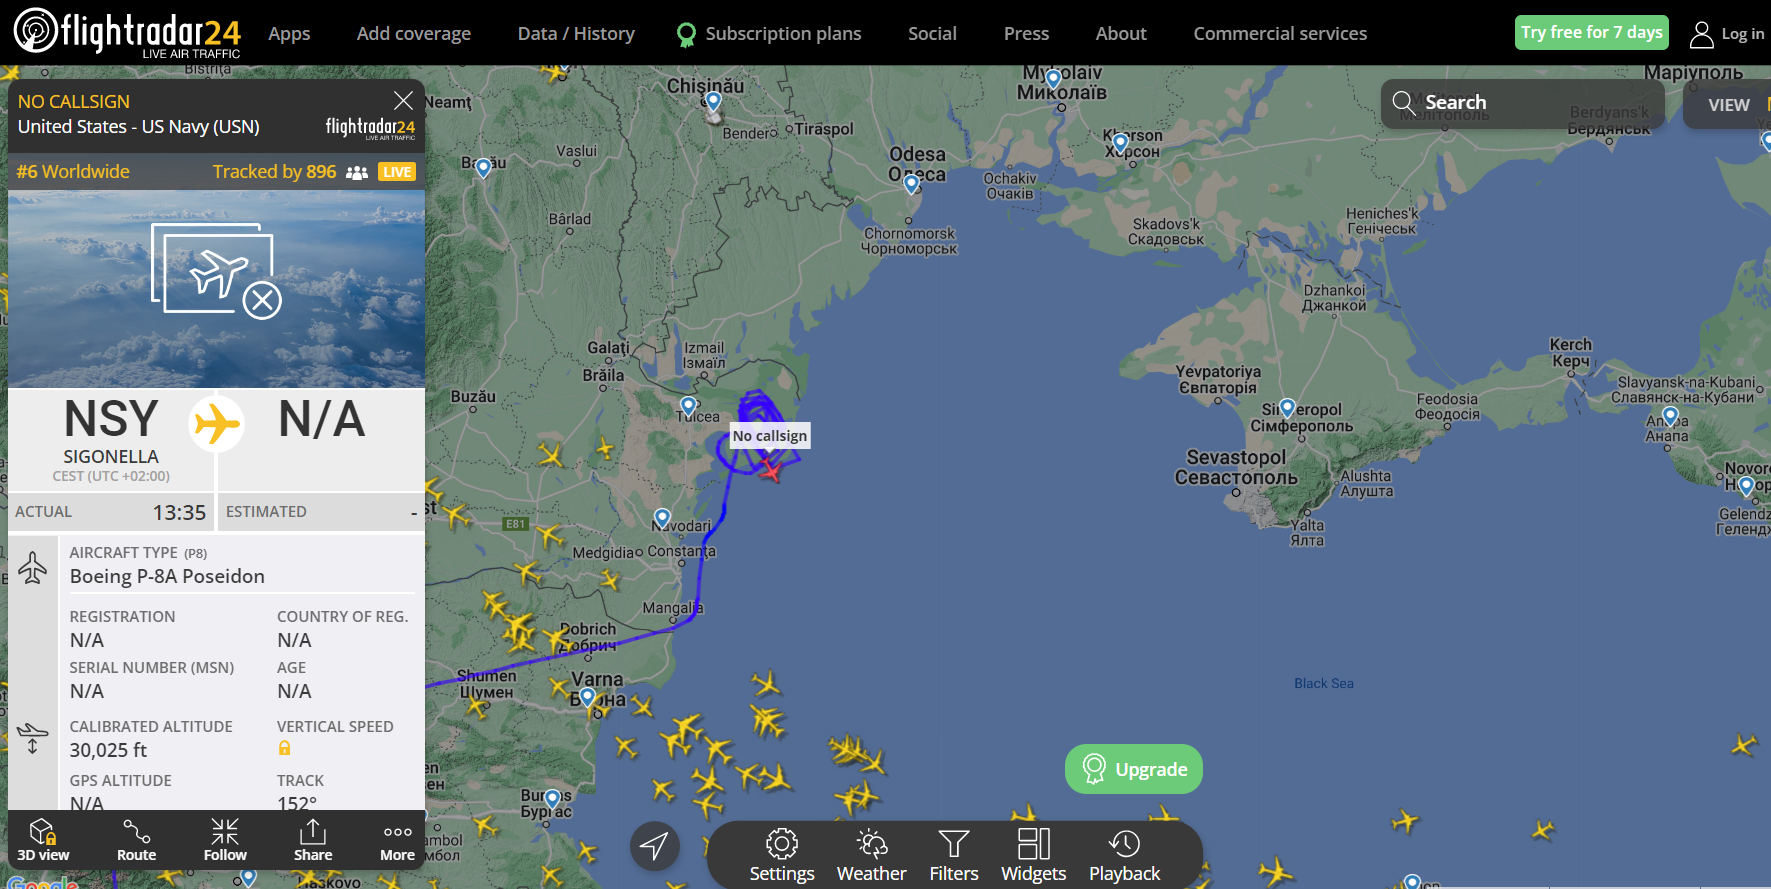1771x889 pixels.
Task: Click the Log in link
Action: [1728, 34]
